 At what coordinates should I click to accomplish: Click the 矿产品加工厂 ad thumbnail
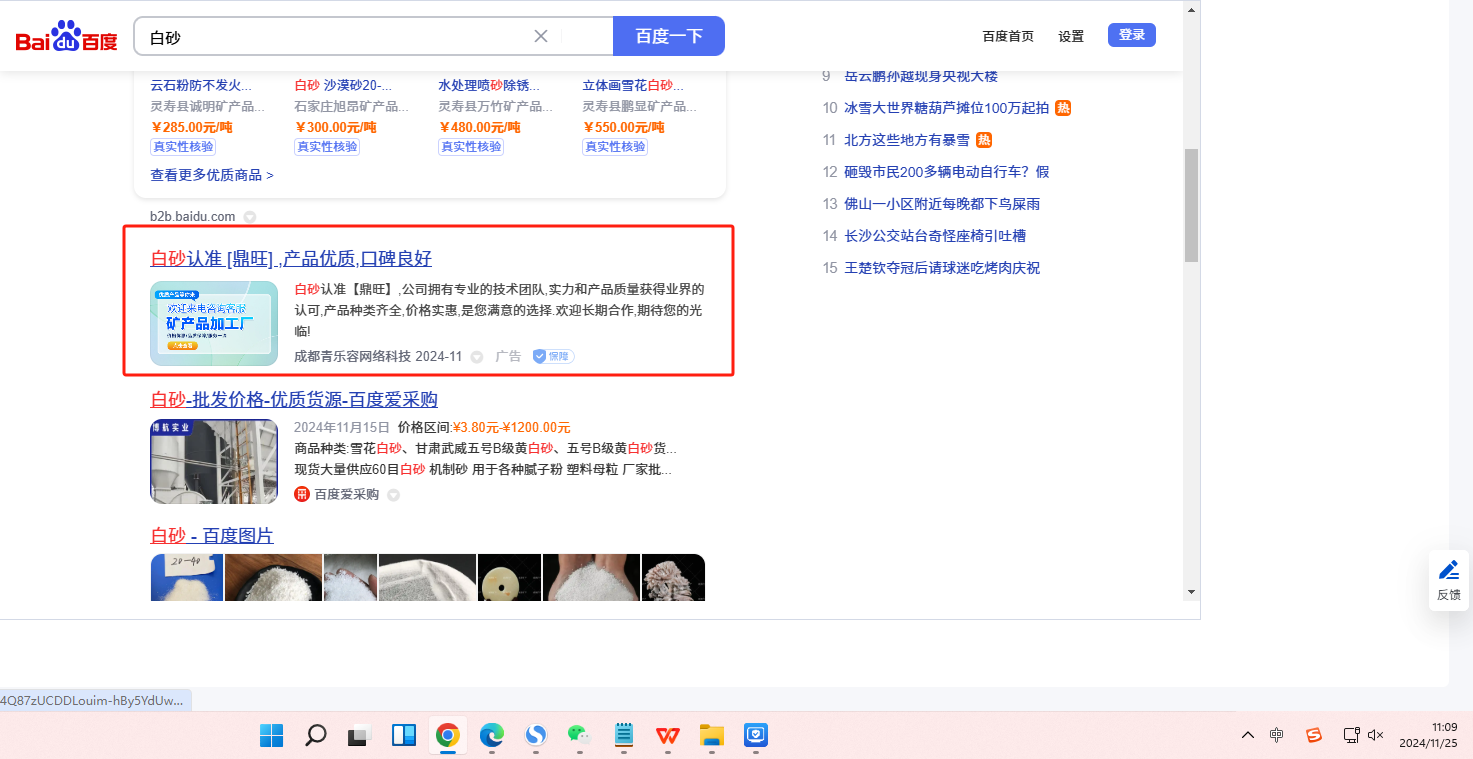(214, 323)
